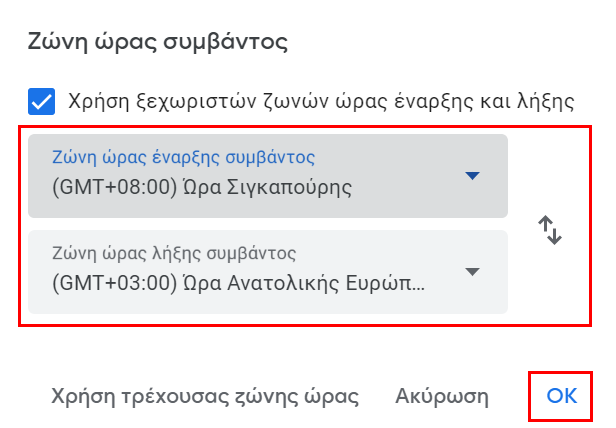Screen dimensions: 616x428
Task: Click the blue 'Ζώνη ώρας έναρξης συμβάντος' field label
Action: [x=183, y=157]
